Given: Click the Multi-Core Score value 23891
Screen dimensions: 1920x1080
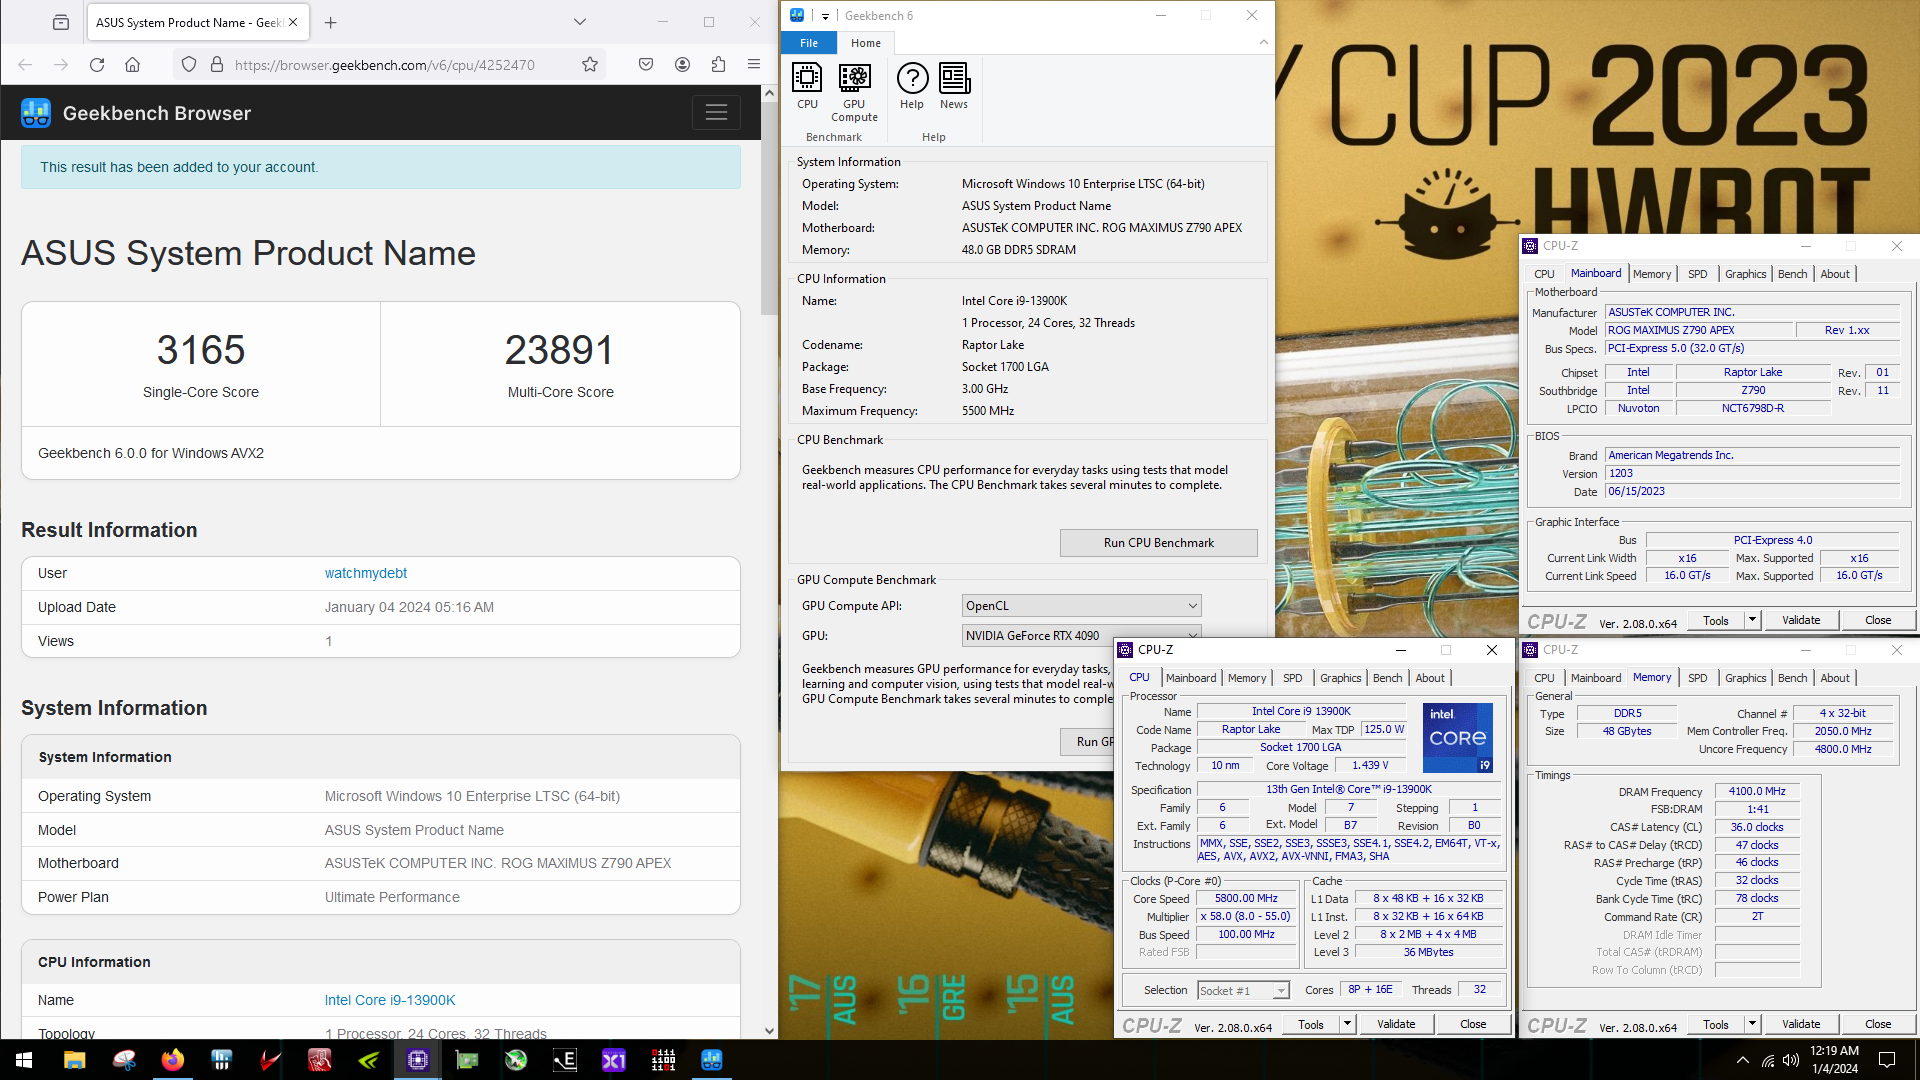Looking at the screenshot, I should point(559,350).
